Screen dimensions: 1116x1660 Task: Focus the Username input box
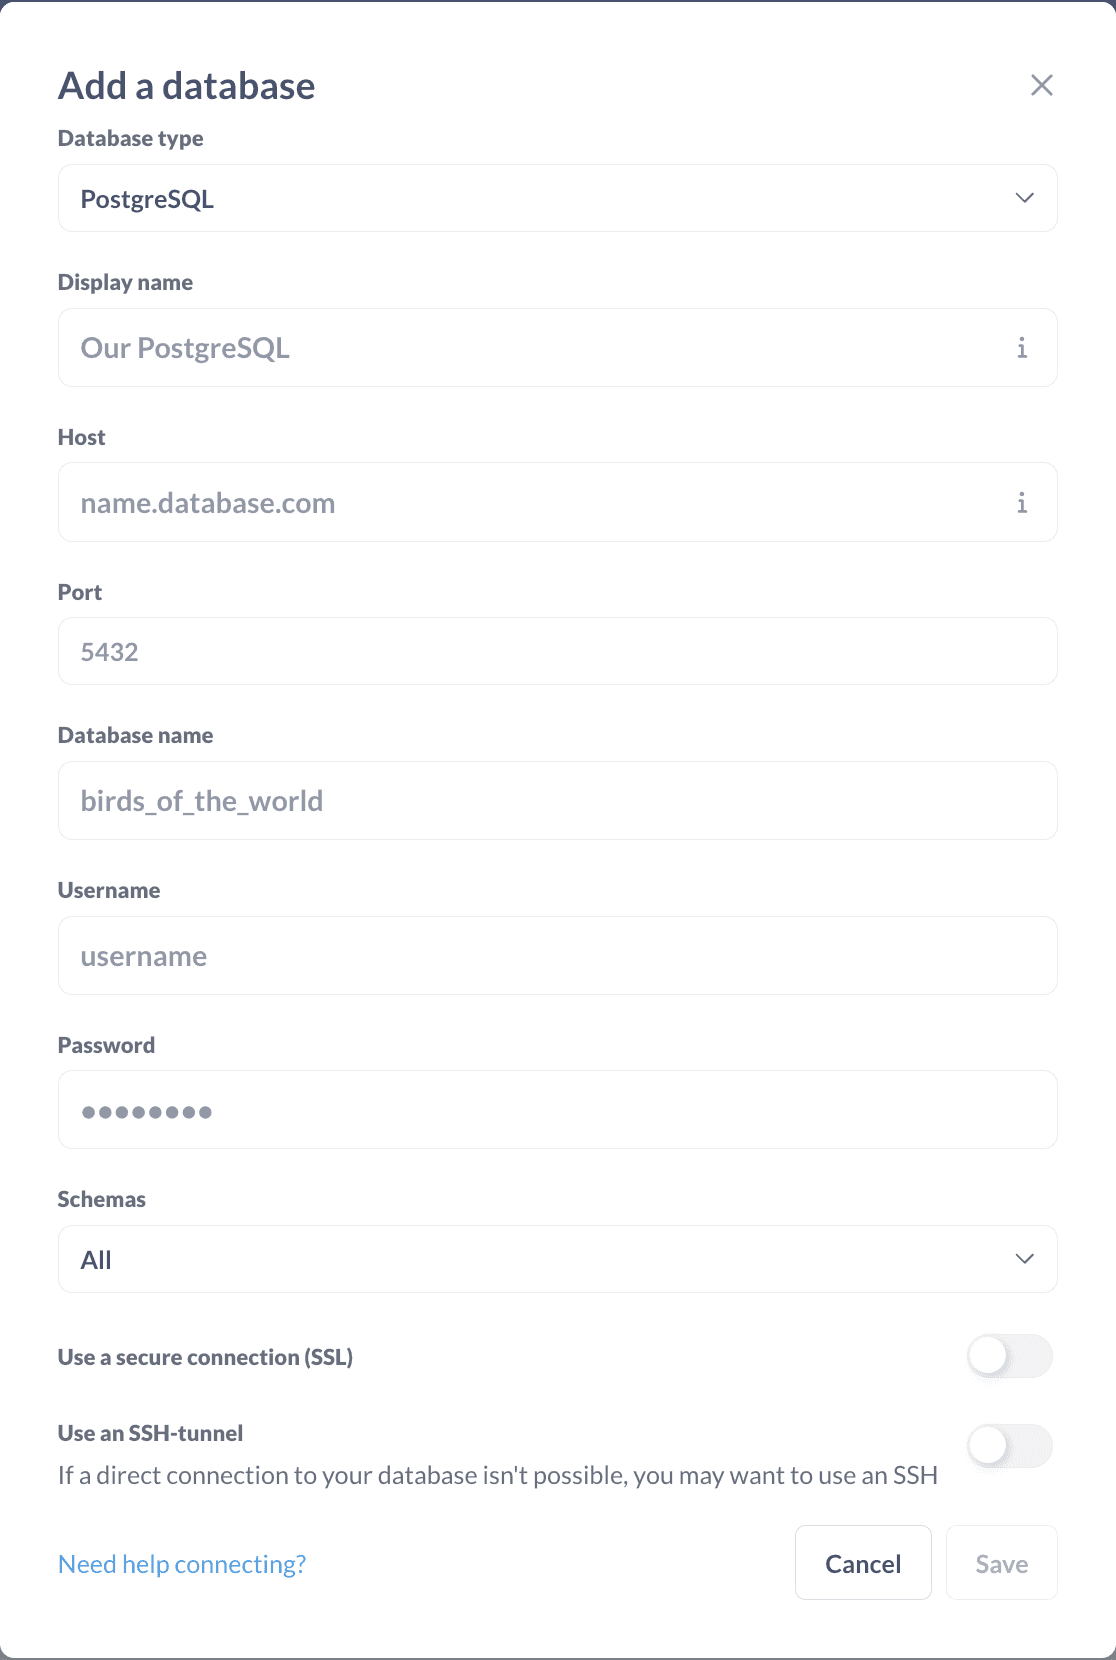click(557, 956)
